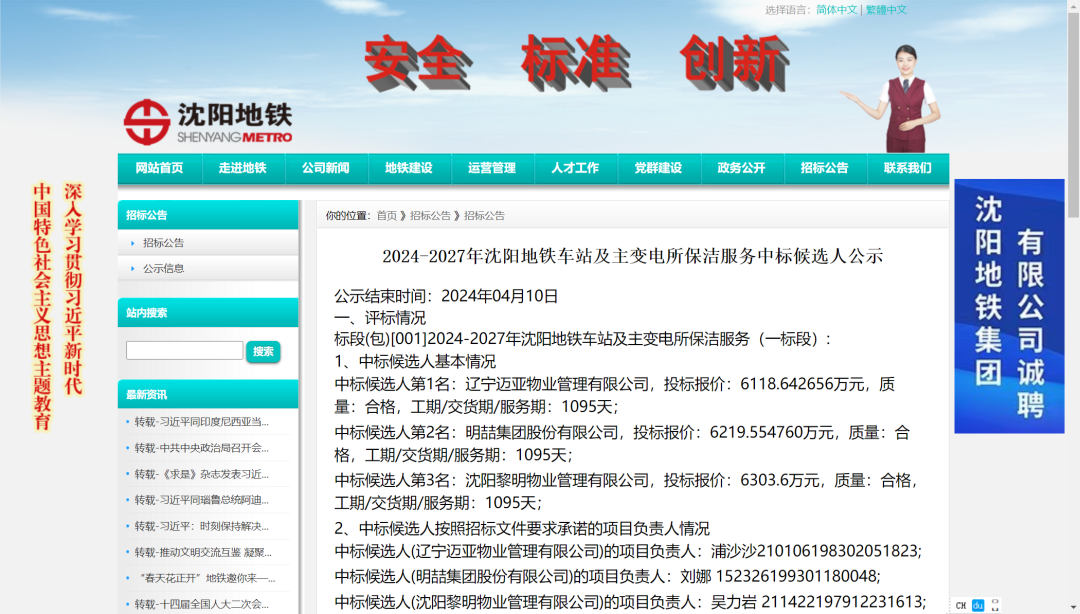The image size is (1080, 614).
Task: Open news 转载-习近平：时刻保持解决...
Action: [201, 526]
